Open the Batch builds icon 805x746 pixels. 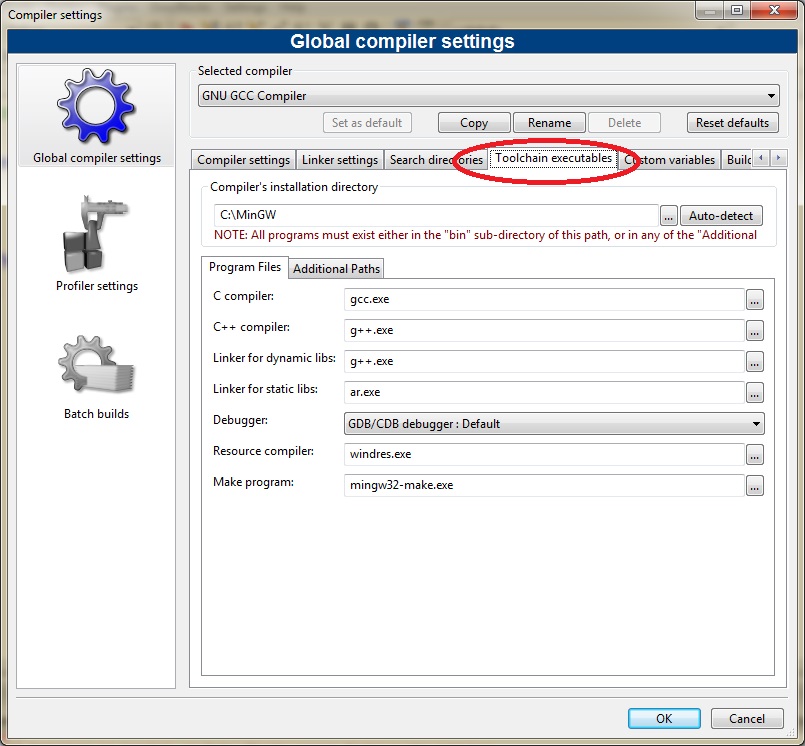(96, 365)
